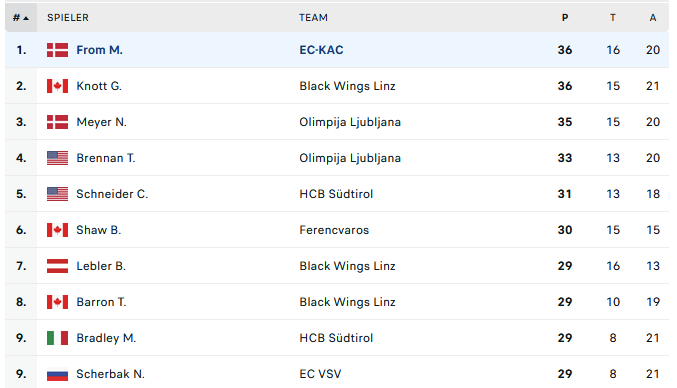Click the Russian flag beside Scherbak N.
The width and height of the screenshot is (677, 388).
pos(57,374)
